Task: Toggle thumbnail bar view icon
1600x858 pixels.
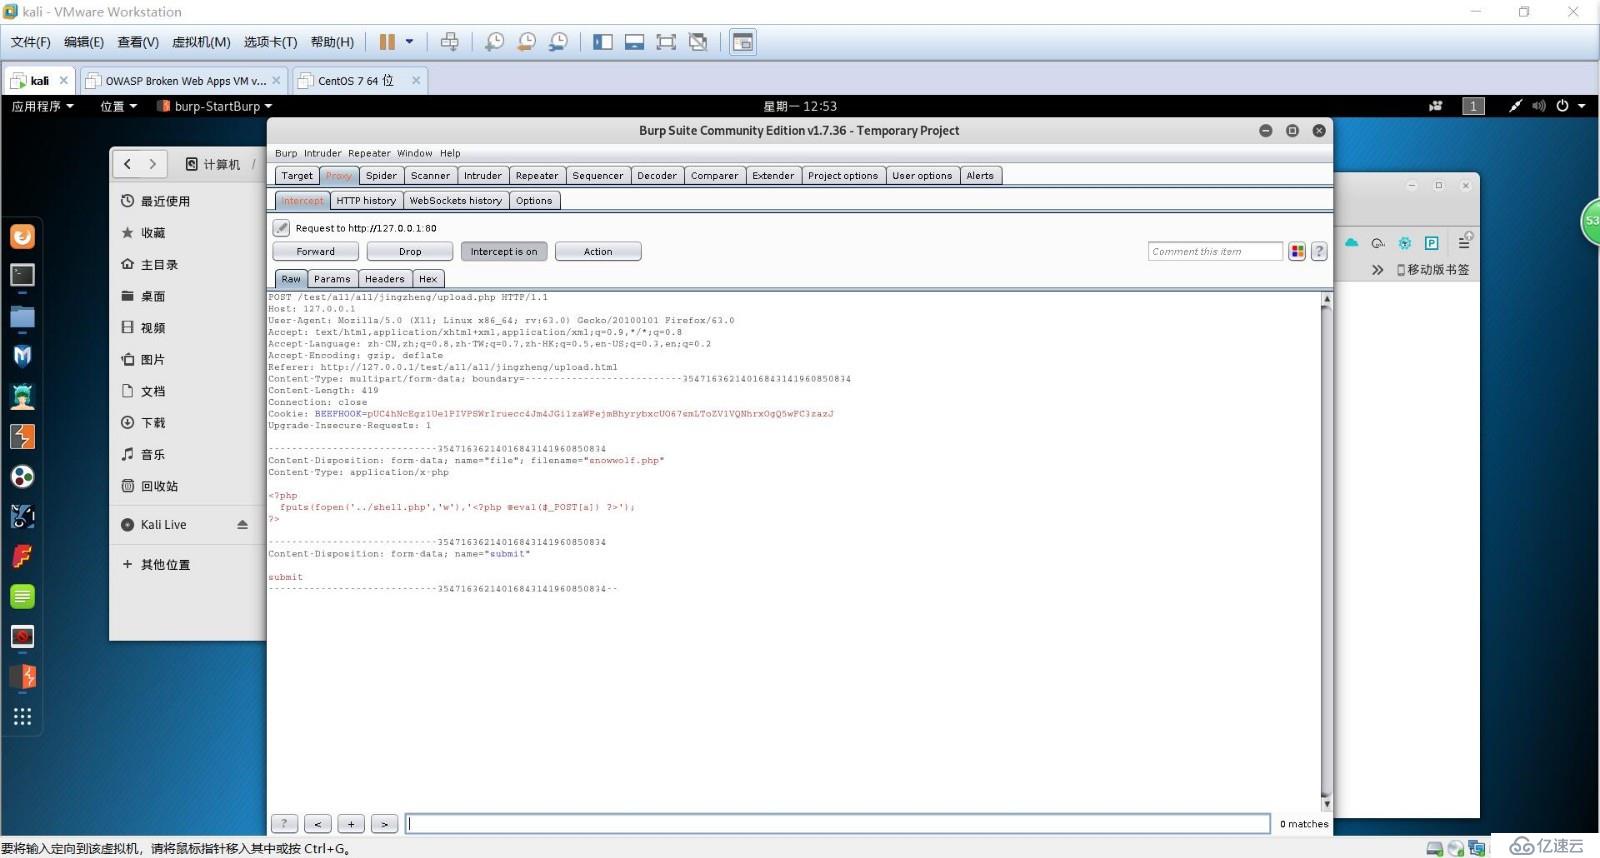Action: 634,42
